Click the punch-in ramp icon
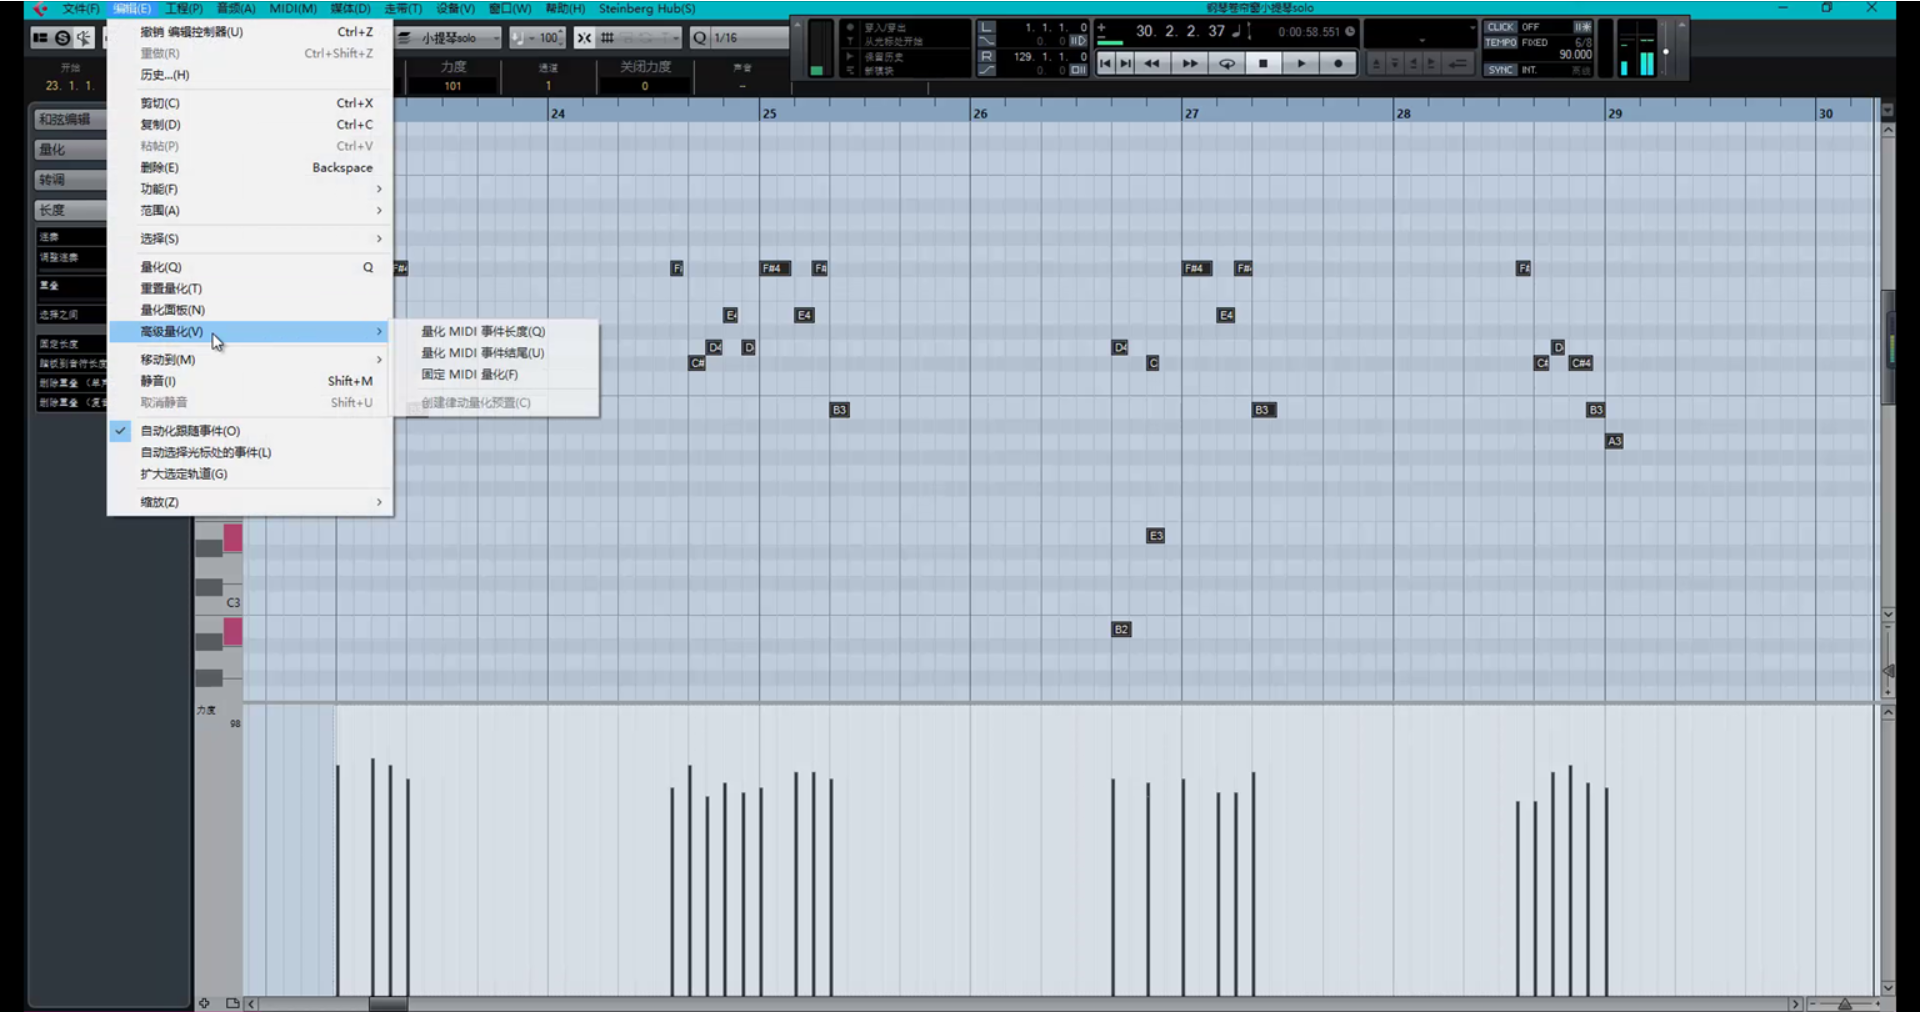The width and height of the screenshot is (1920, 1012). [x=987, y=41]
